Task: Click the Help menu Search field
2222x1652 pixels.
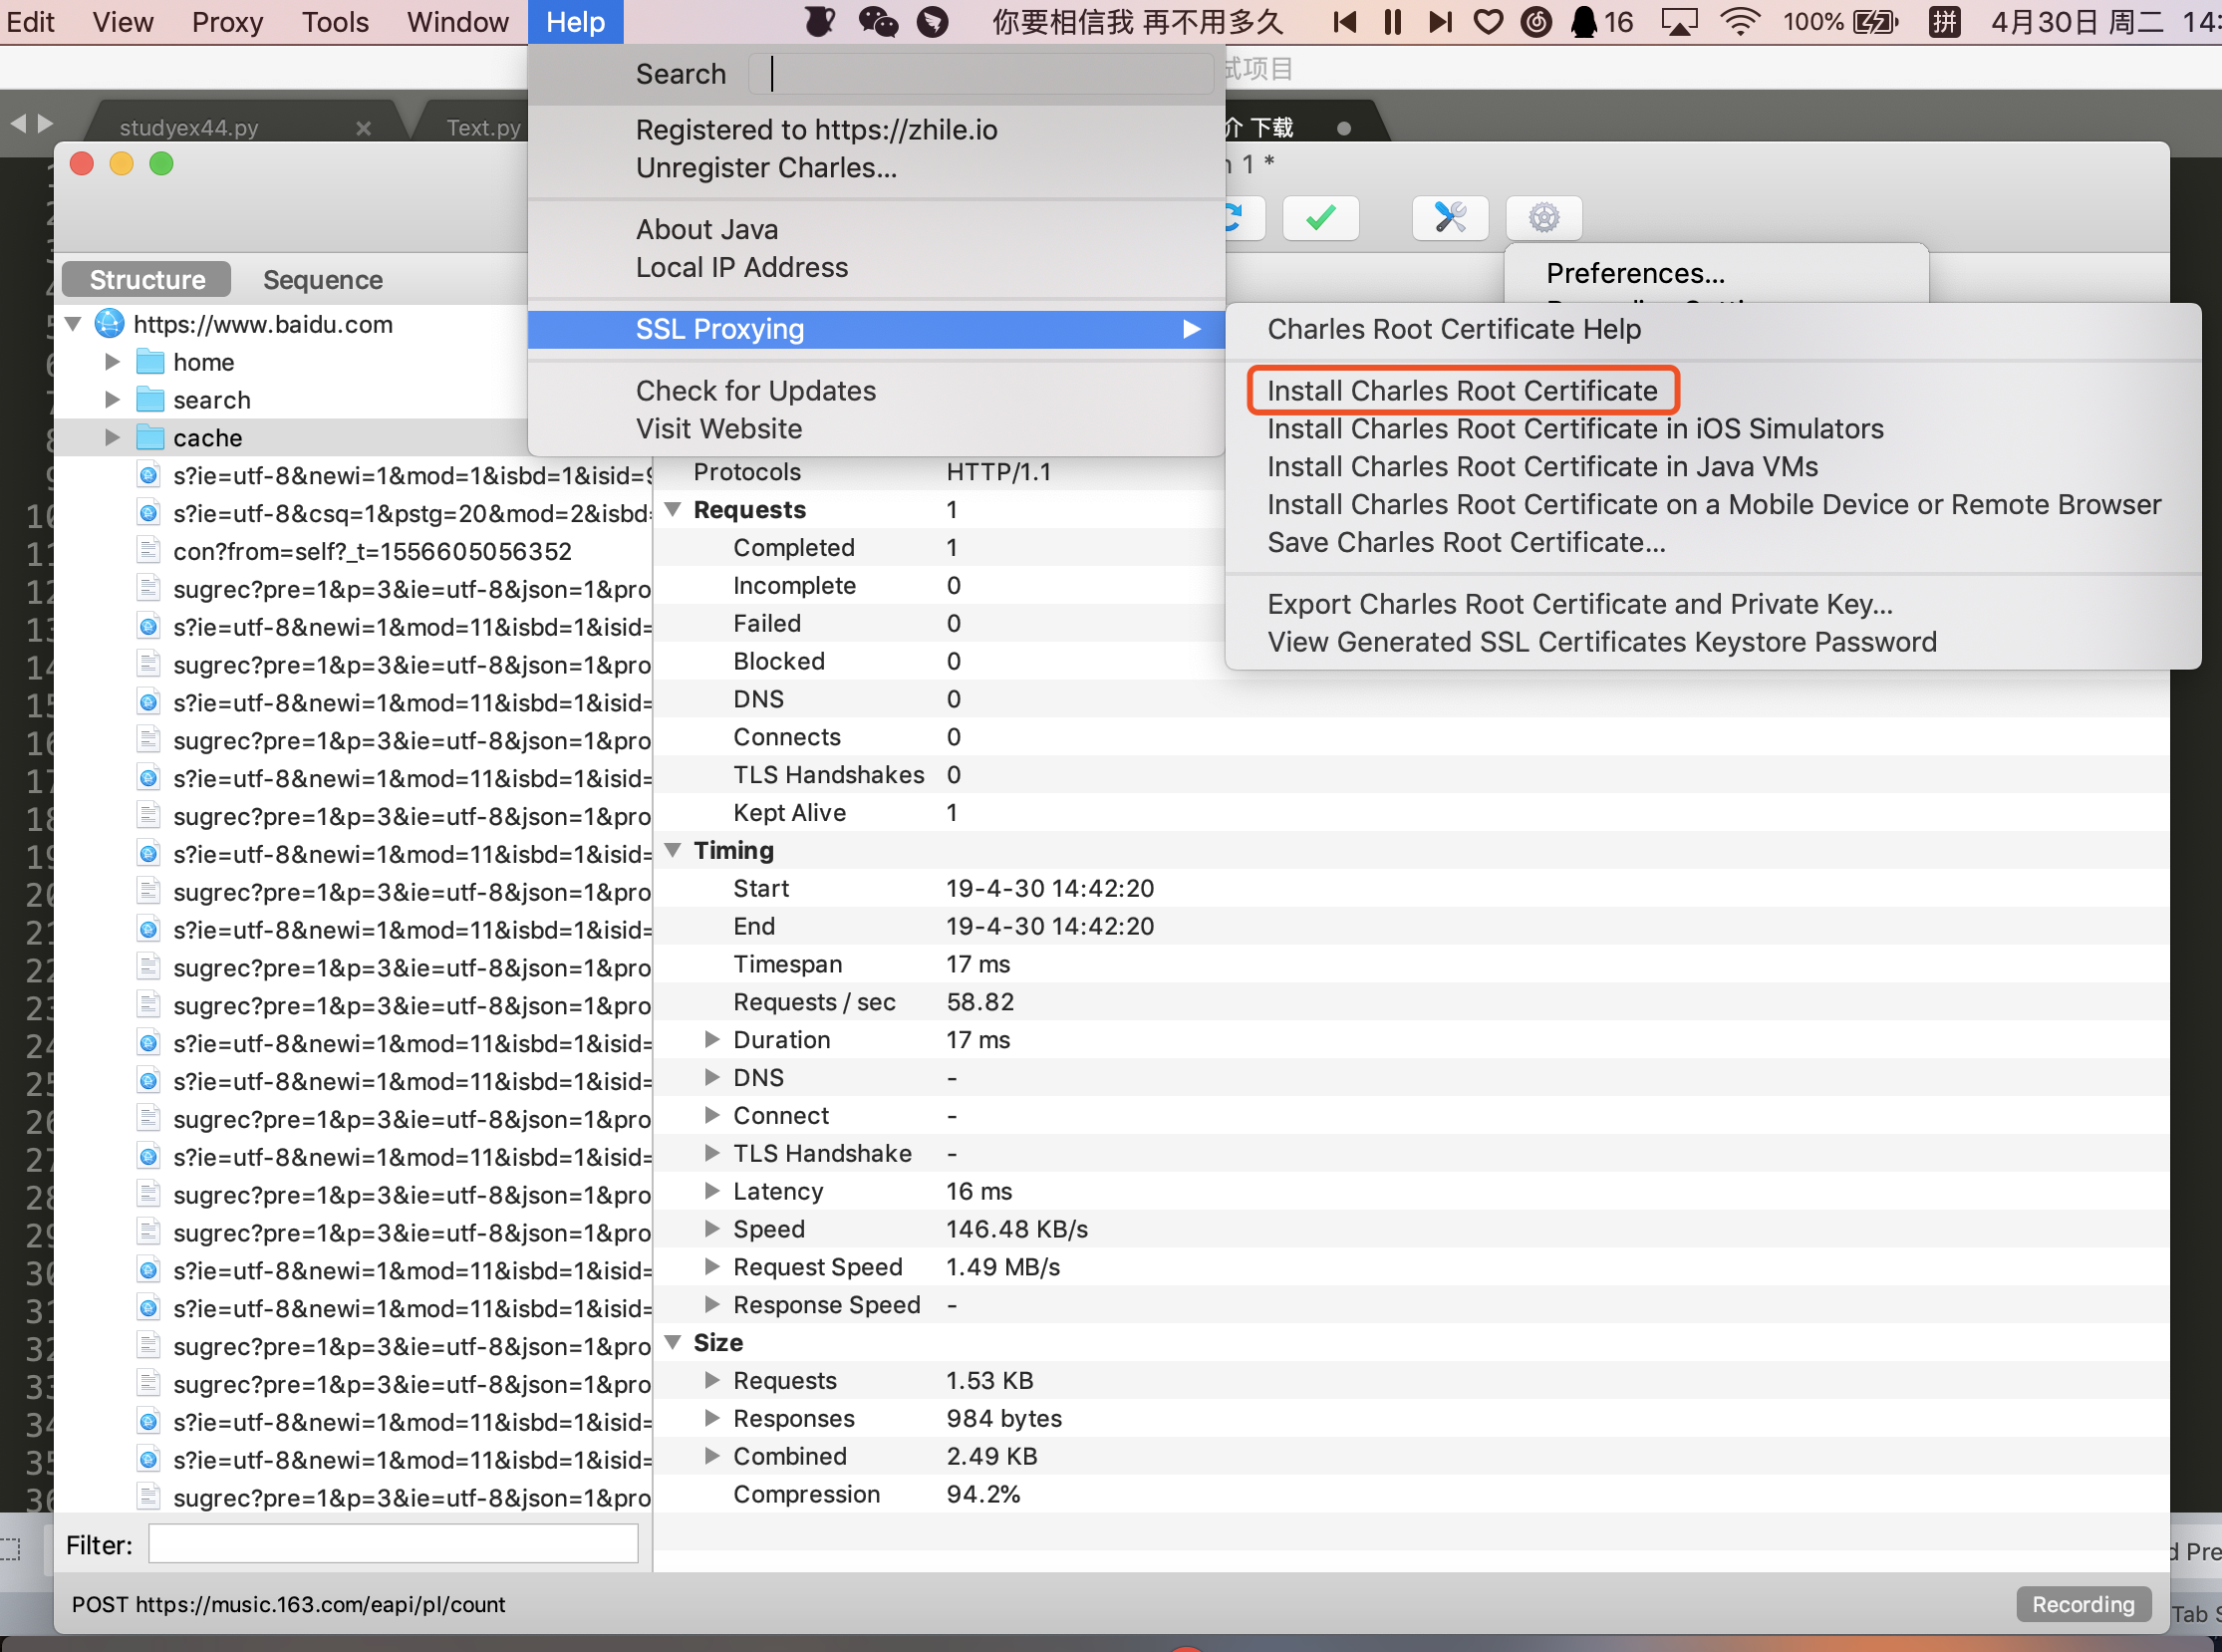Action: tap(980, 73)
